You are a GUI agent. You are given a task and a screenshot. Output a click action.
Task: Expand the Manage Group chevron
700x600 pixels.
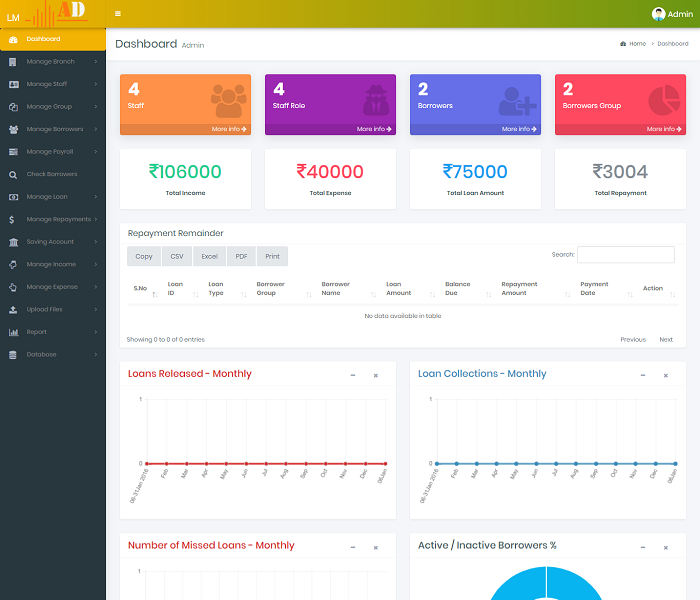coord(96,107)
